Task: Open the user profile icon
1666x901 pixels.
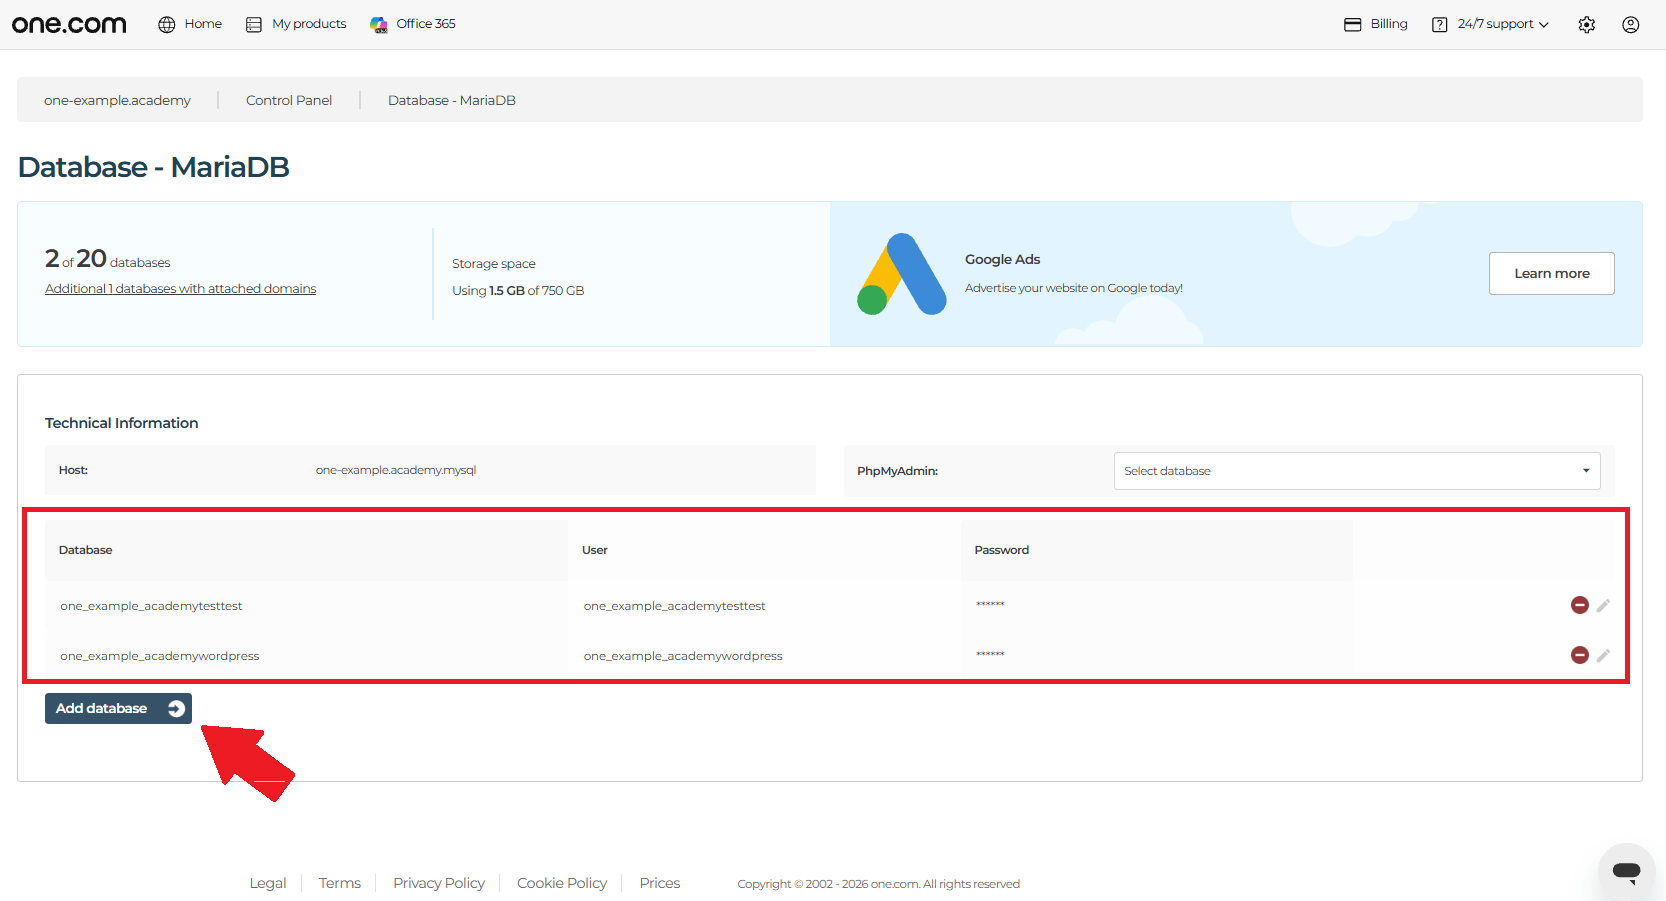Action: point(1631,25)
